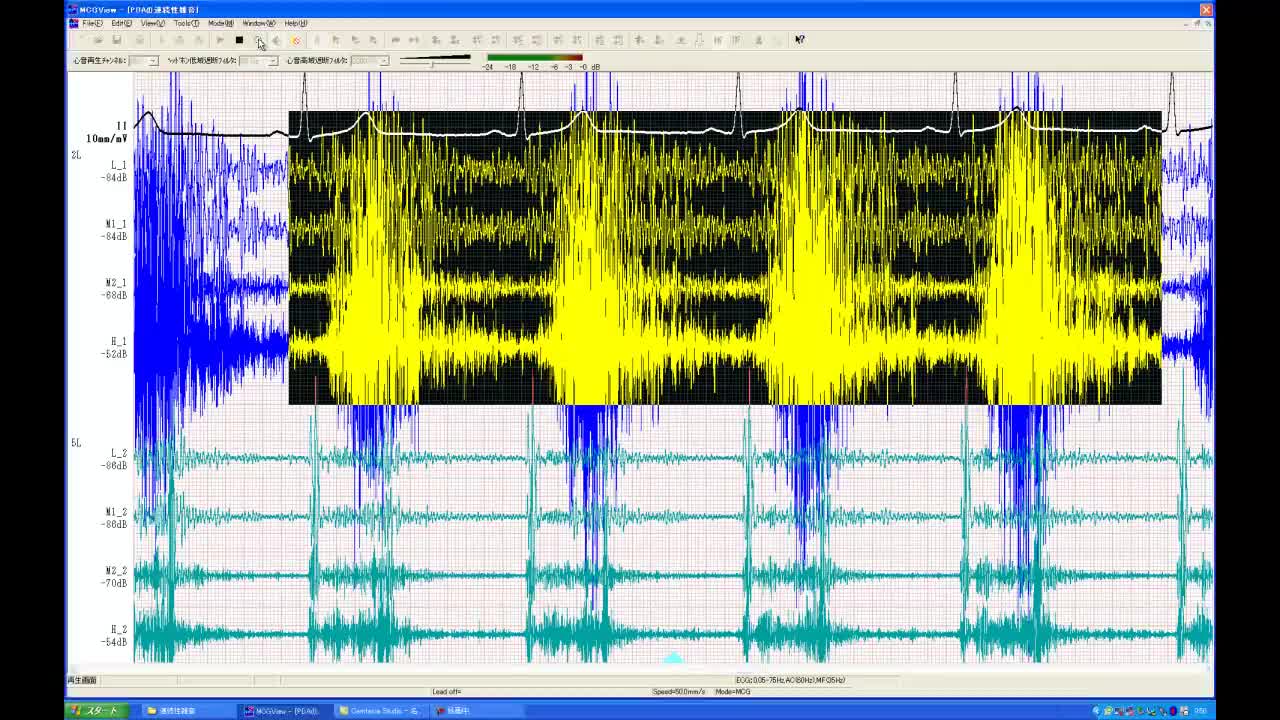The height and width of the screenshot is (720, 1280).
Task: Click the speaker icon beside the orange icon
Action: pos(277,40)
